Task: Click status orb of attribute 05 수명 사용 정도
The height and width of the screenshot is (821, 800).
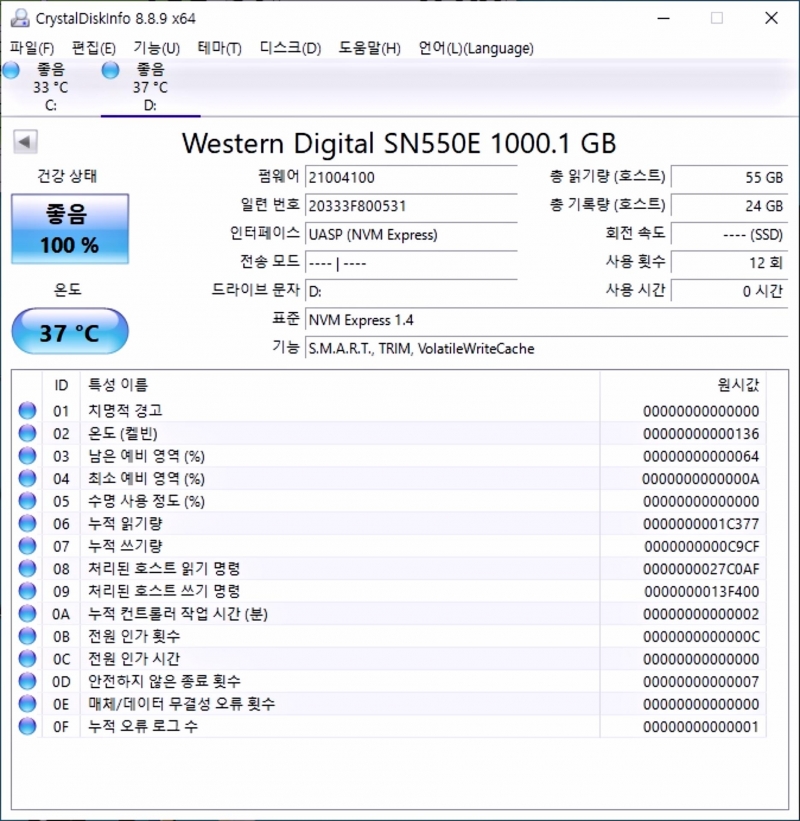Action: [27, 501]
